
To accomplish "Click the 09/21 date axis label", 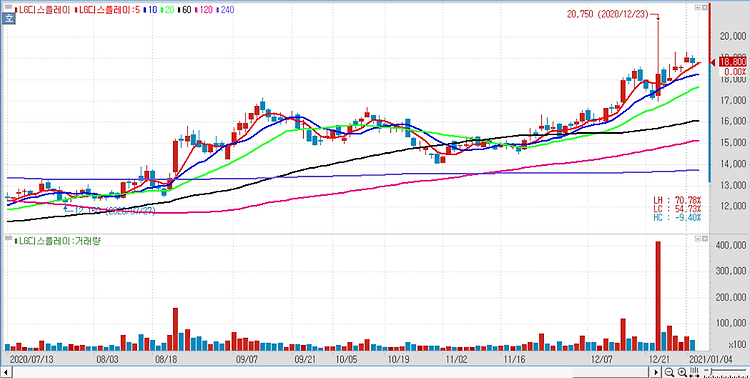I will pos(306,359).
